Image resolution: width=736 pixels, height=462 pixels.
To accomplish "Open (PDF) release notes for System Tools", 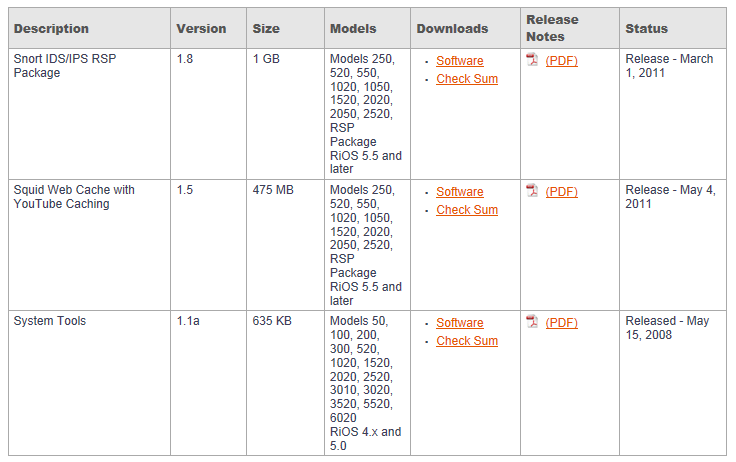I will click(x=561, y=323).
